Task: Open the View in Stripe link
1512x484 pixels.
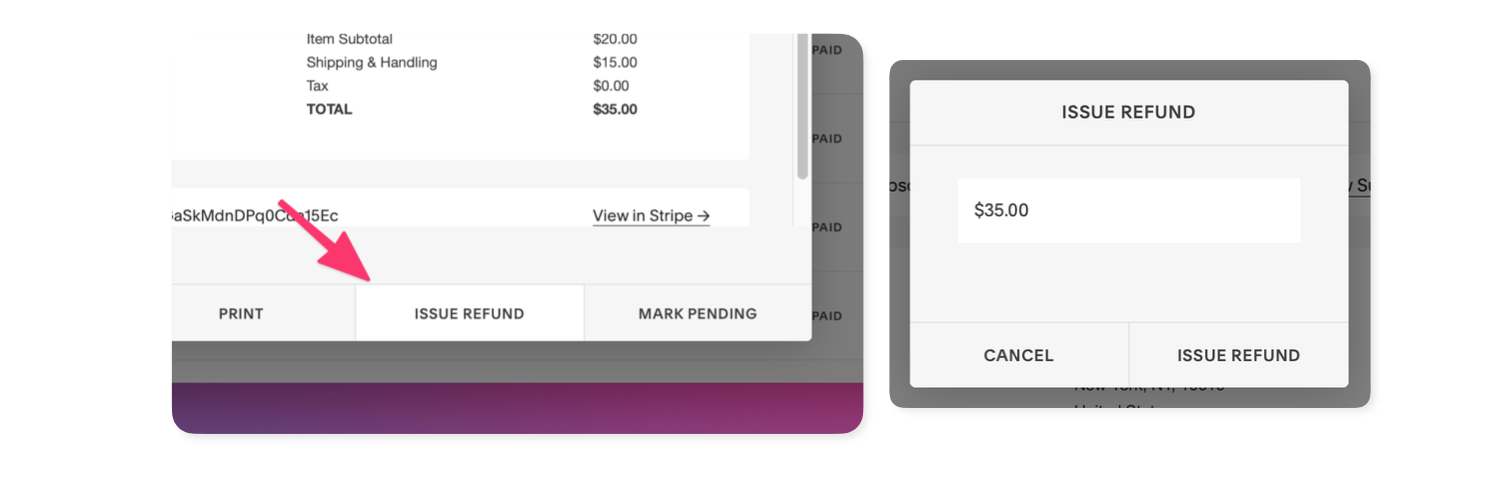Action: 651,216
